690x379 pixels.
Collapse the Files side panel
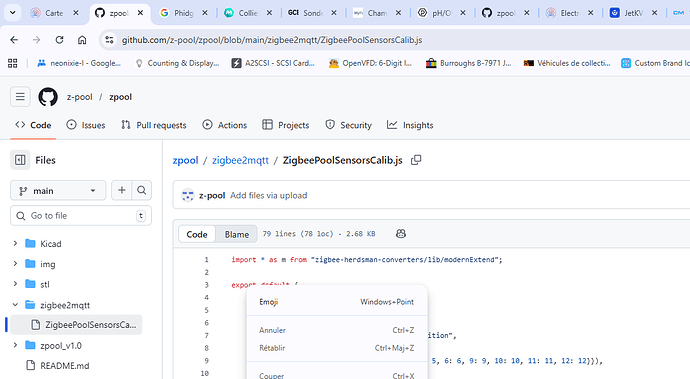(20, 160)
